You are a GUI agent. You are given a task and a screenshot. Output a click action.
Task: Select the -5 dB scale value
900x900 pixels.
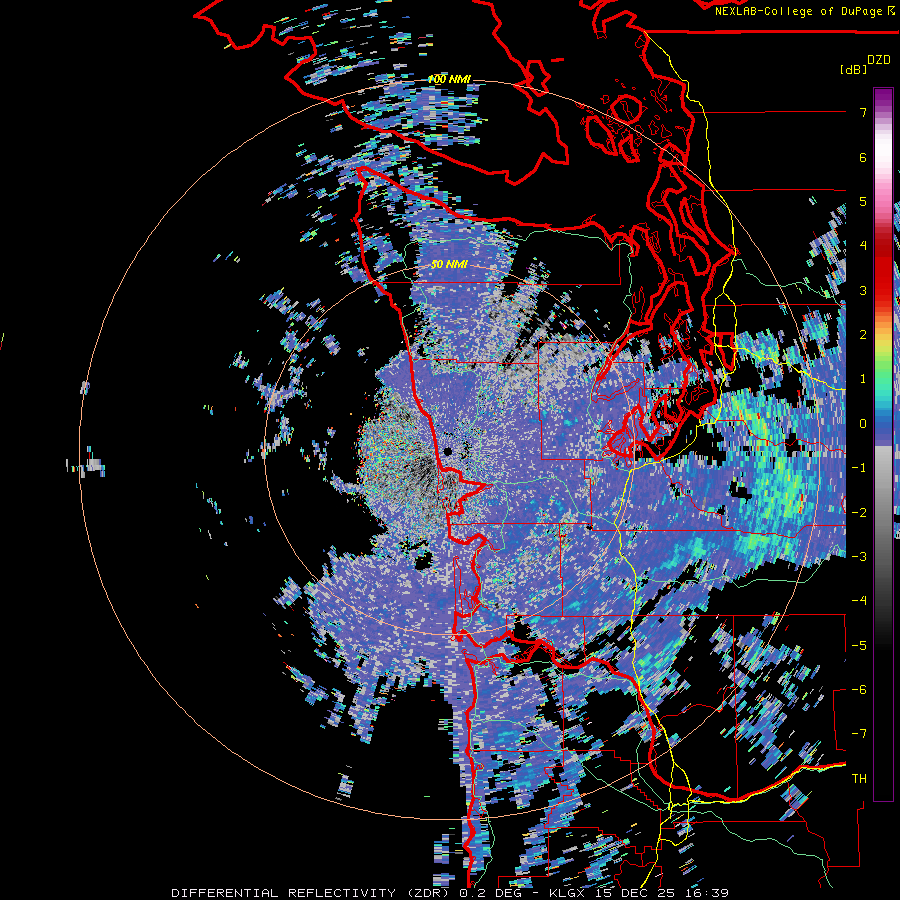pyautogui.click(x=859, y=645)
